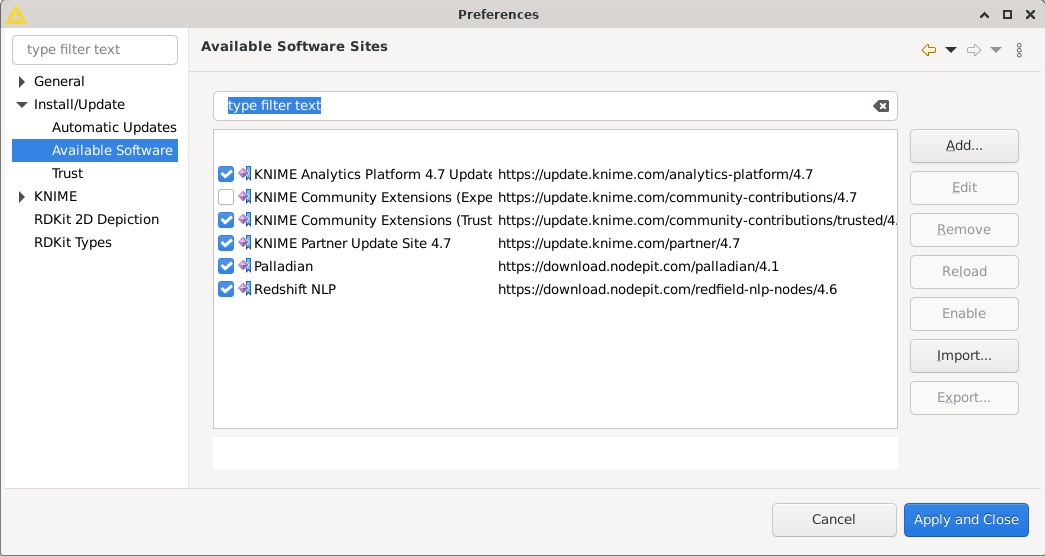Select the Redshift NLP site name

[x=295, y=289]
